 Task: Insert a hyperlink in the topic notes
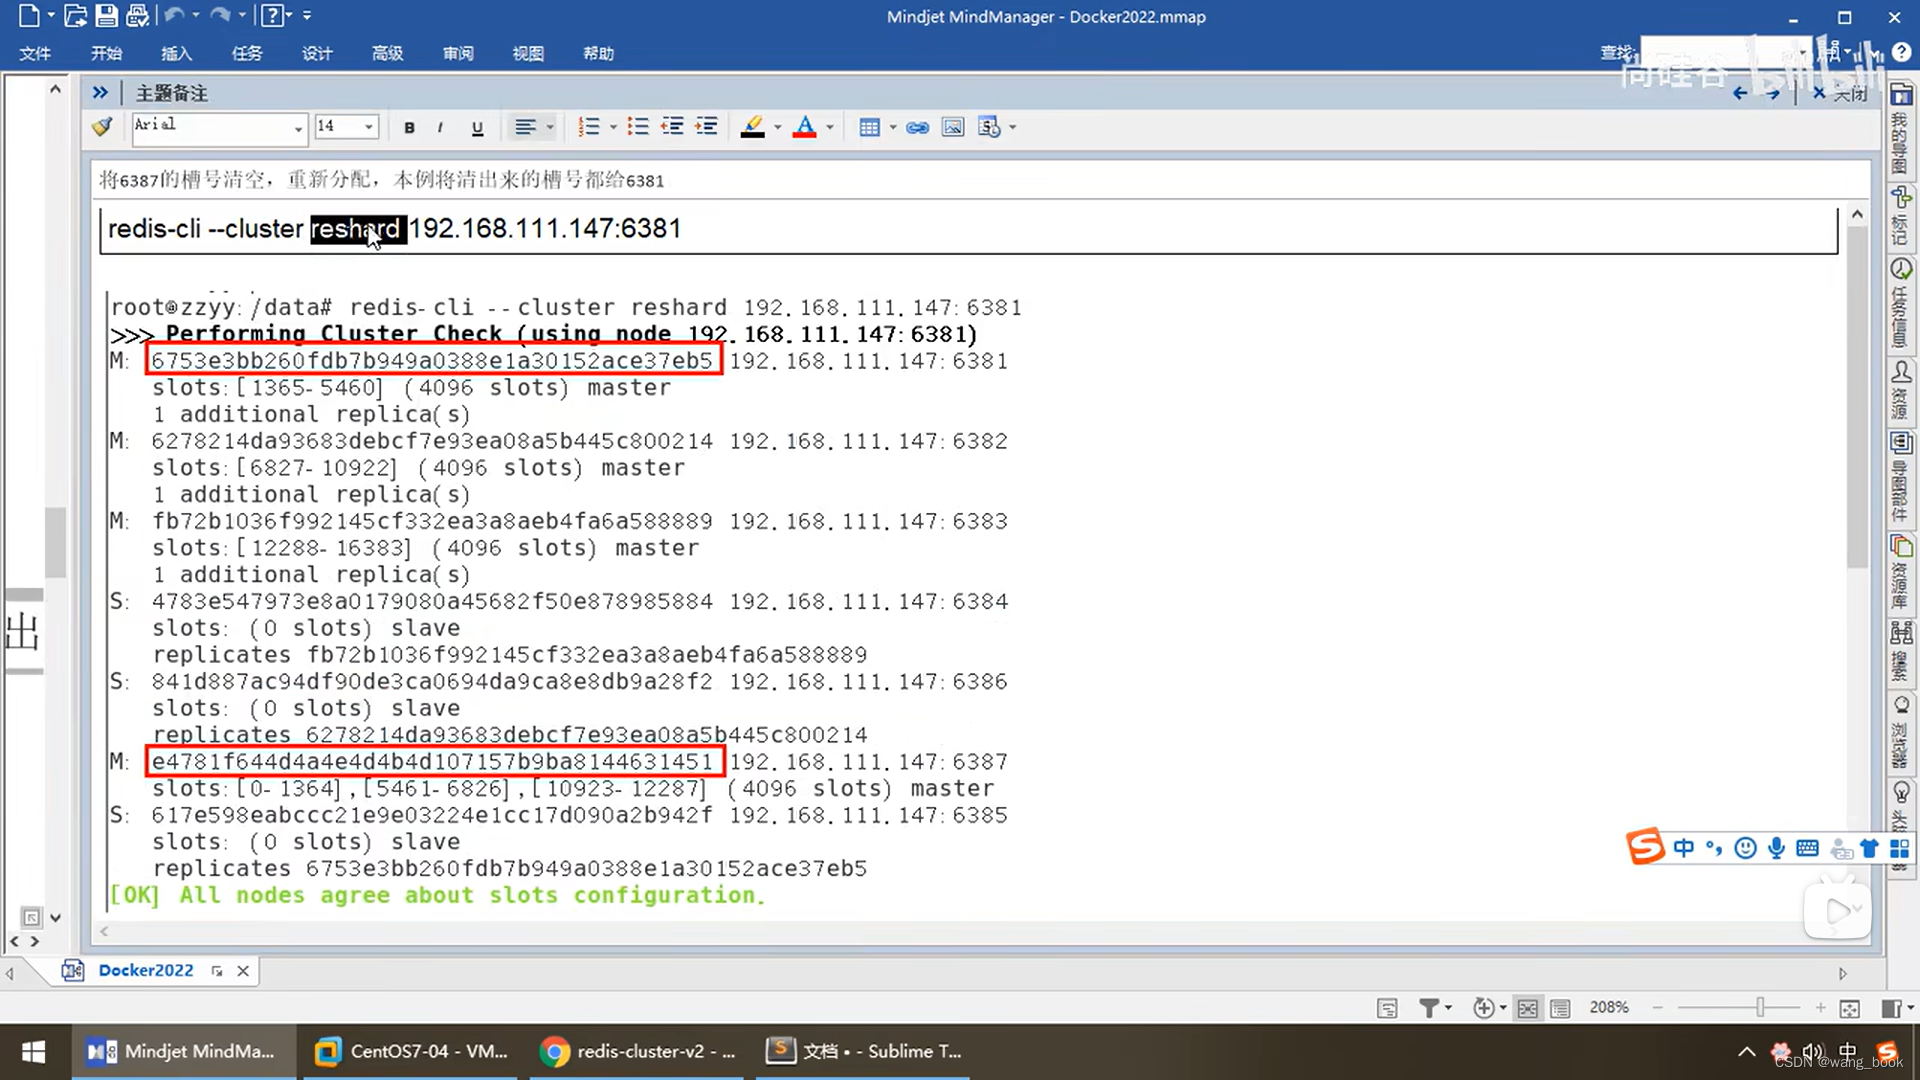click(x=917, y=127)
